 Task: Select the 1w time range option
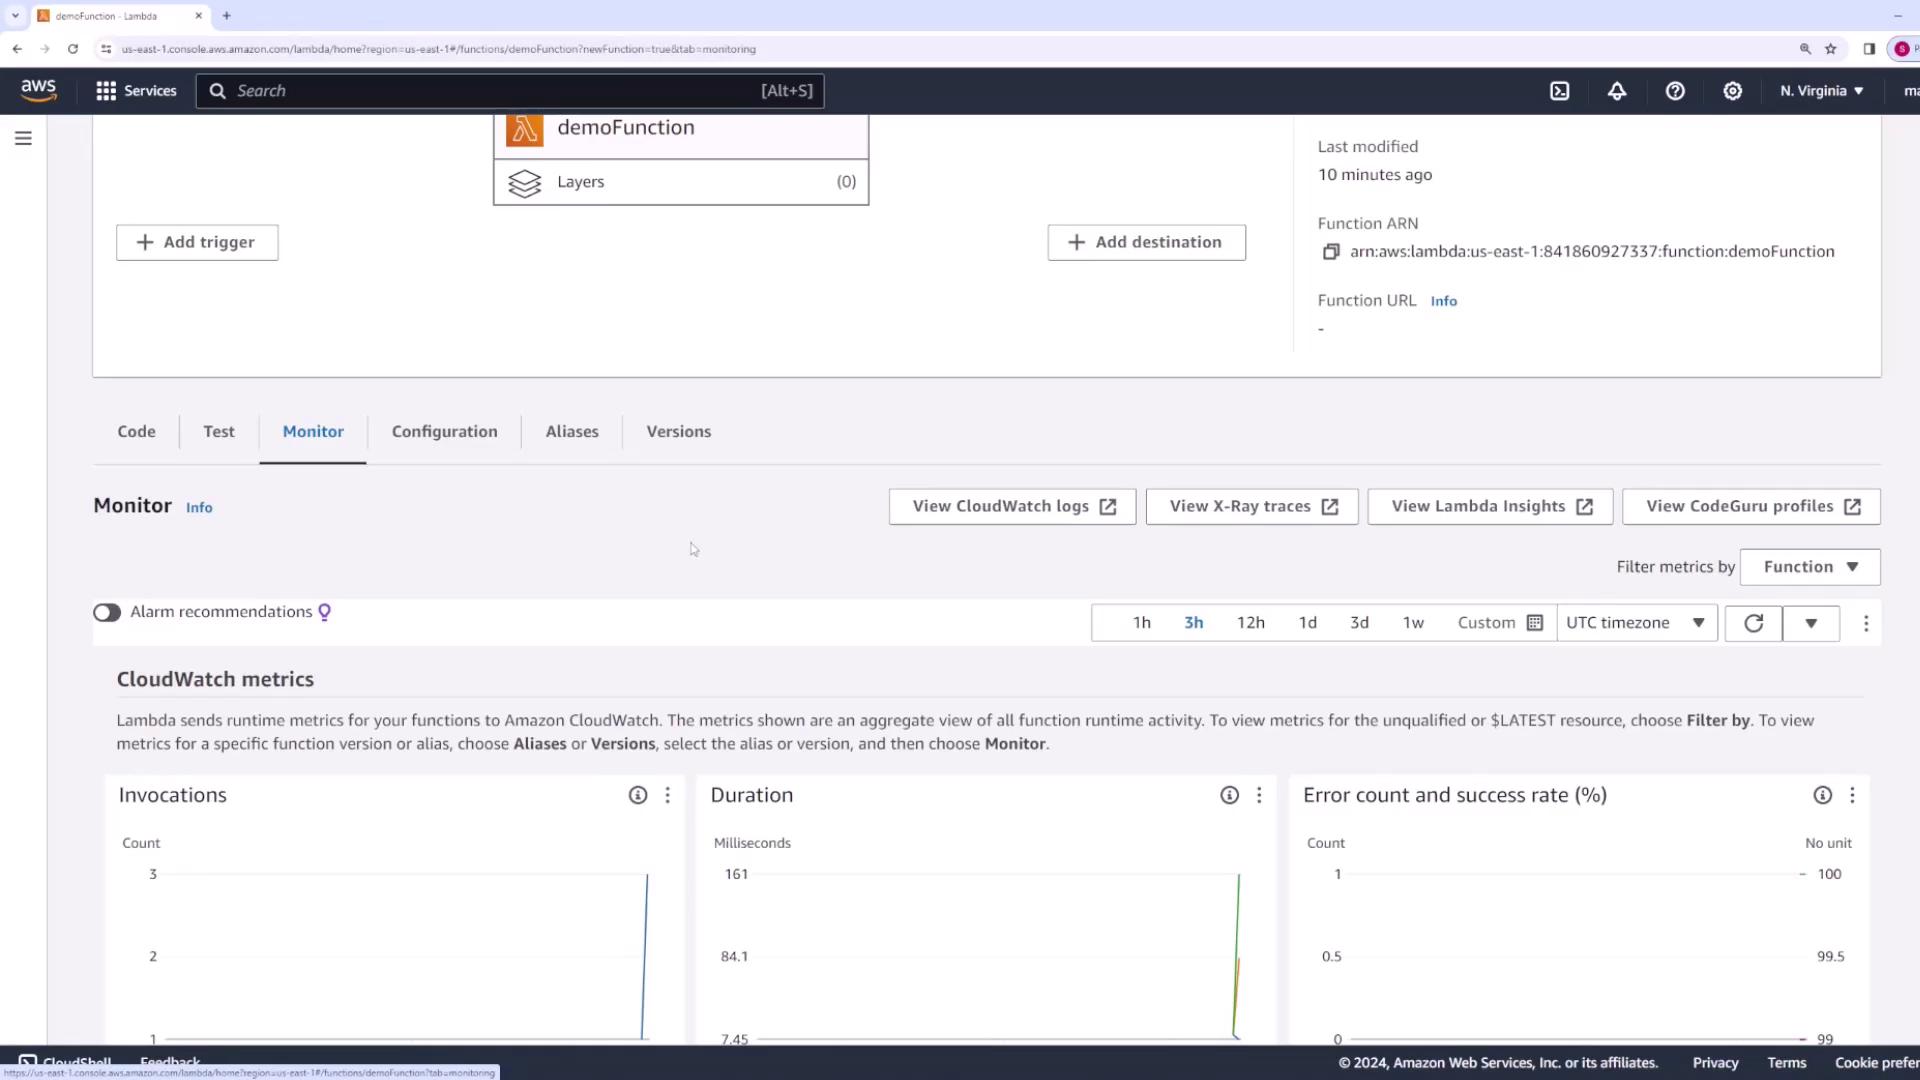point(1412,622)
